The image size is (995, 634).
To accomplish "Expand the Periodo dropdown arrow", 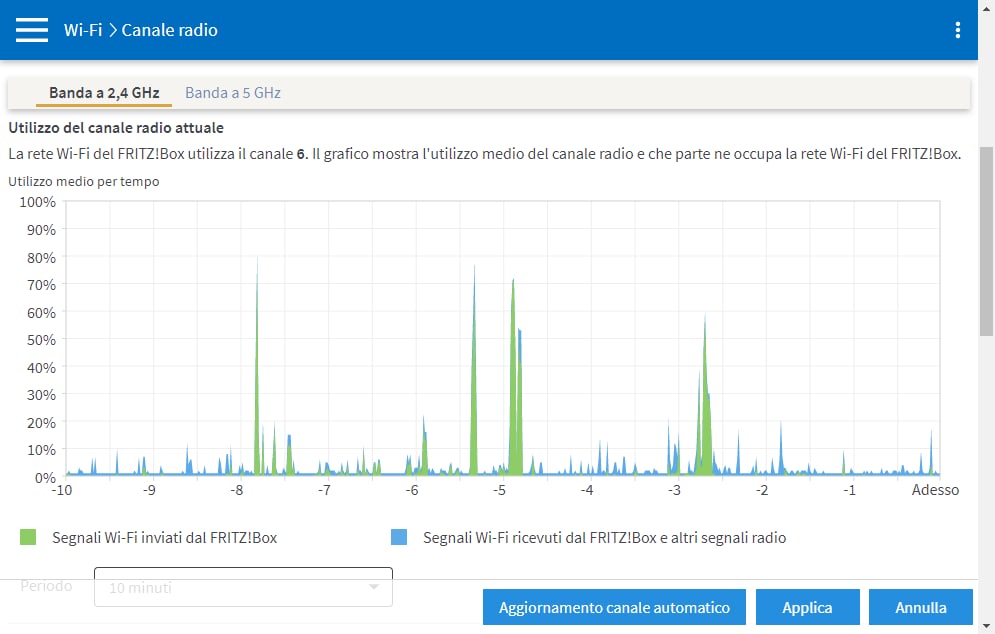I will pyautogui.click(x=374, y=587).
